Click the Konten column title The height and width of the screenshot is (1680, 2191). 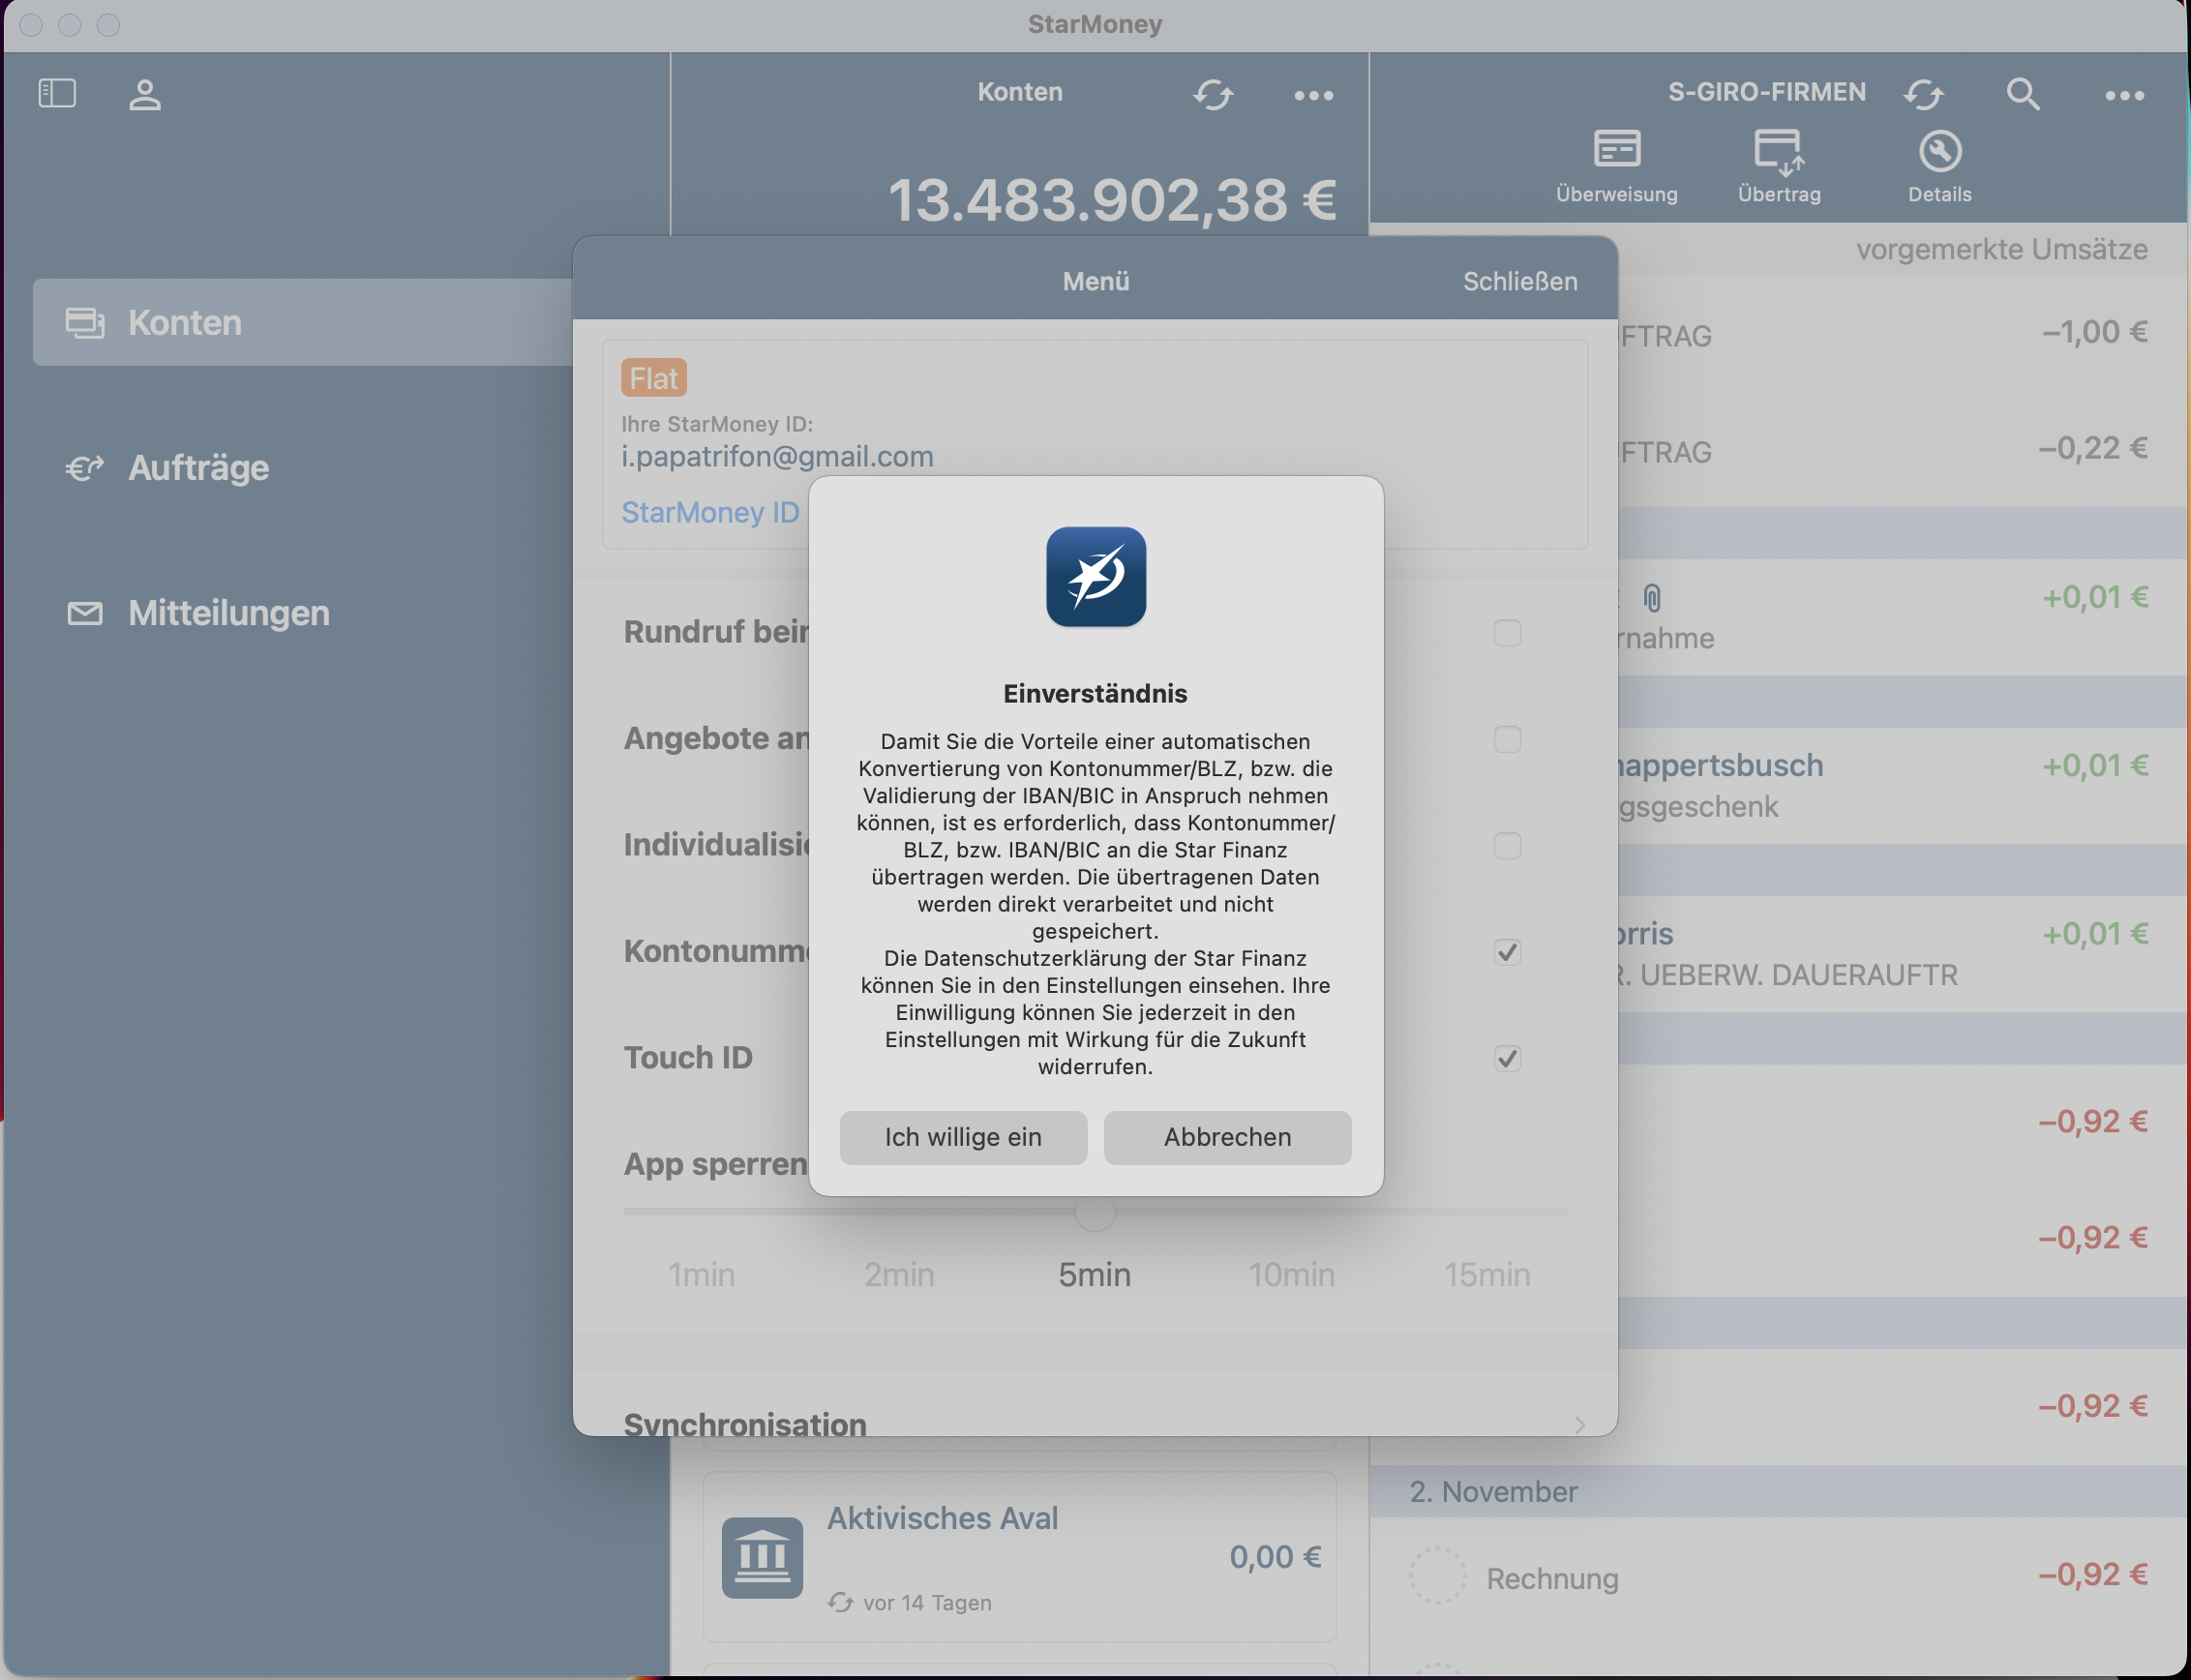click(x=1020, y=92)
